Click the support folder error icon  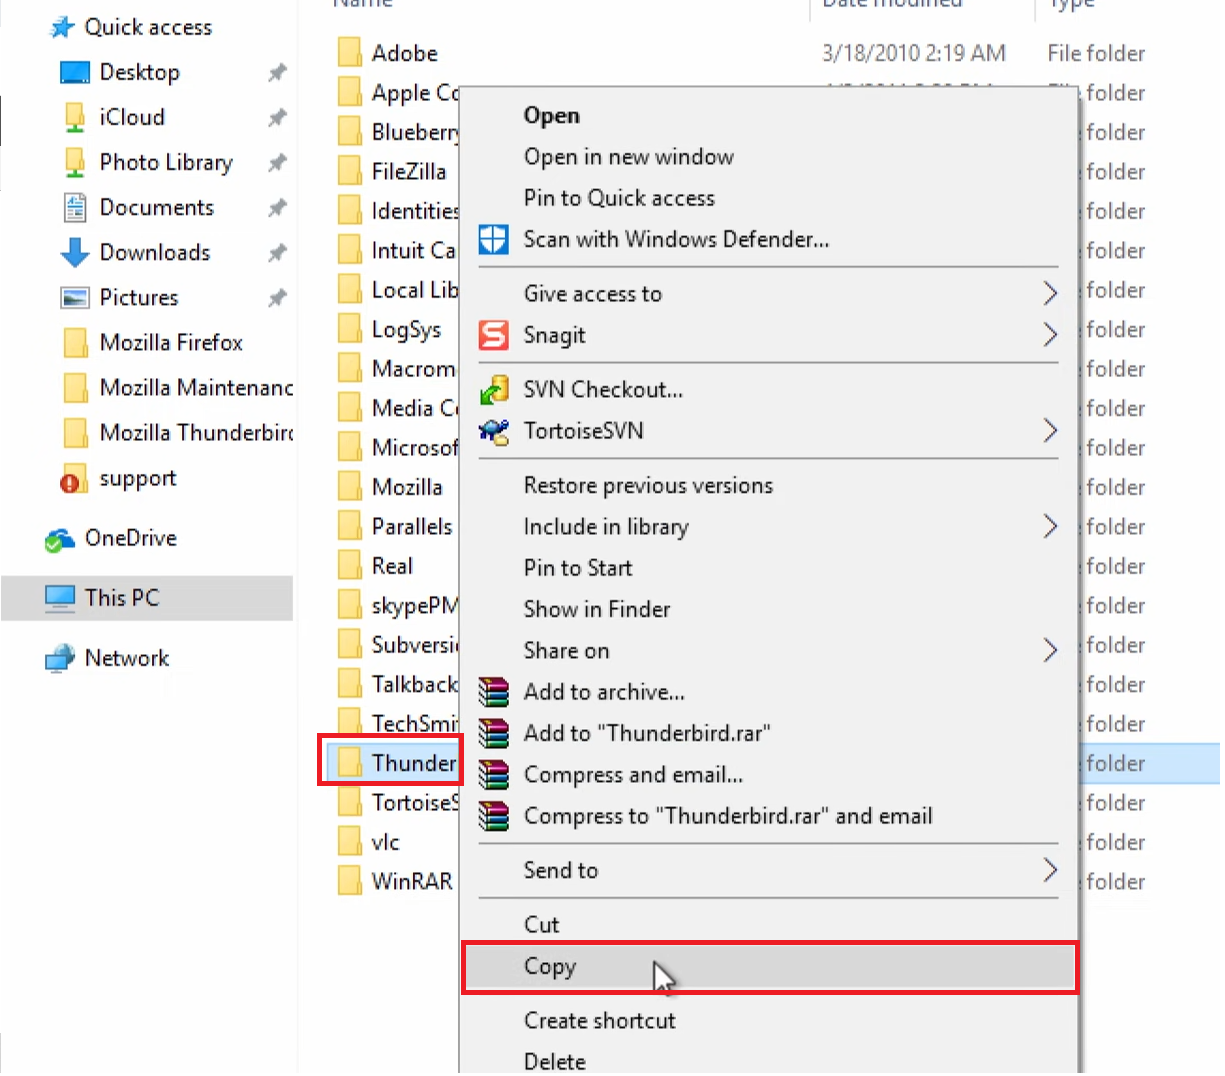tap(75, 479)
